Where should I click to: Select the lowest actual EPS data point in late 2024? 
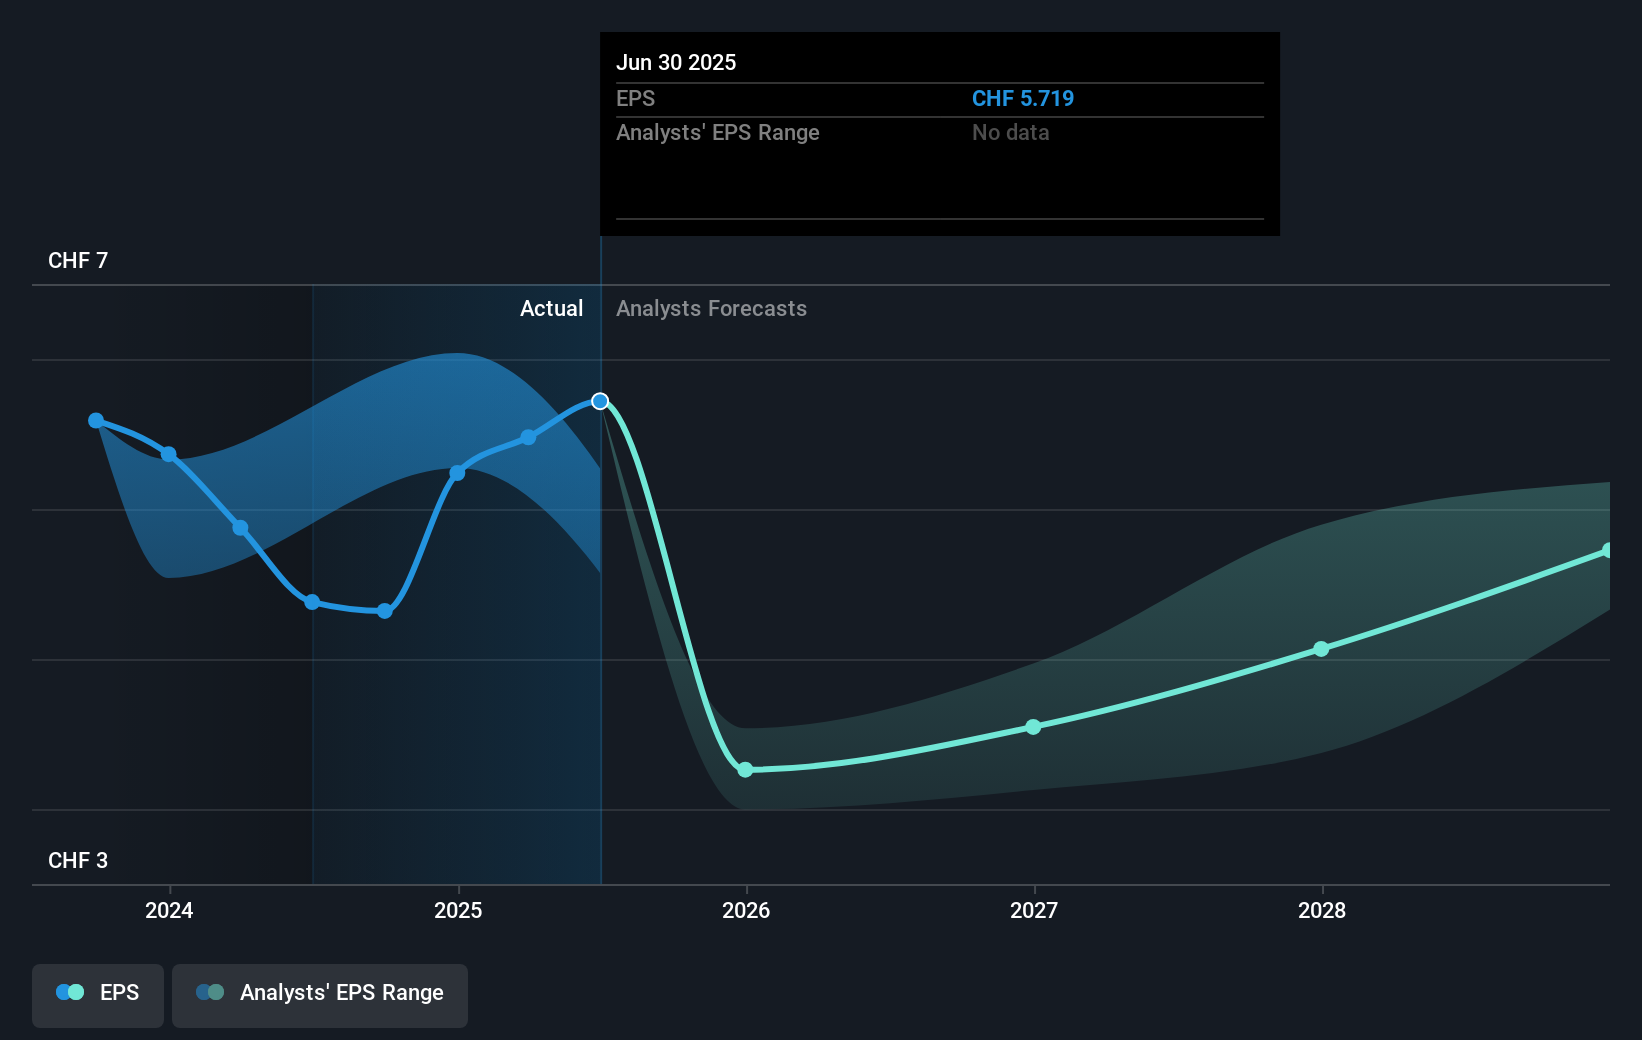click(385, 611)
